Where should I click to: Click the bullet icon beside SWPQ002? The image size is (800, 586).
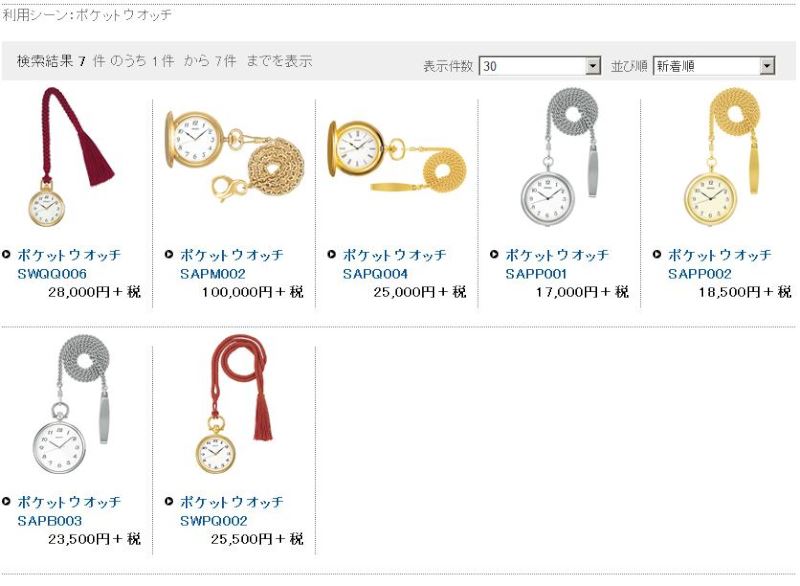(169, 501)
